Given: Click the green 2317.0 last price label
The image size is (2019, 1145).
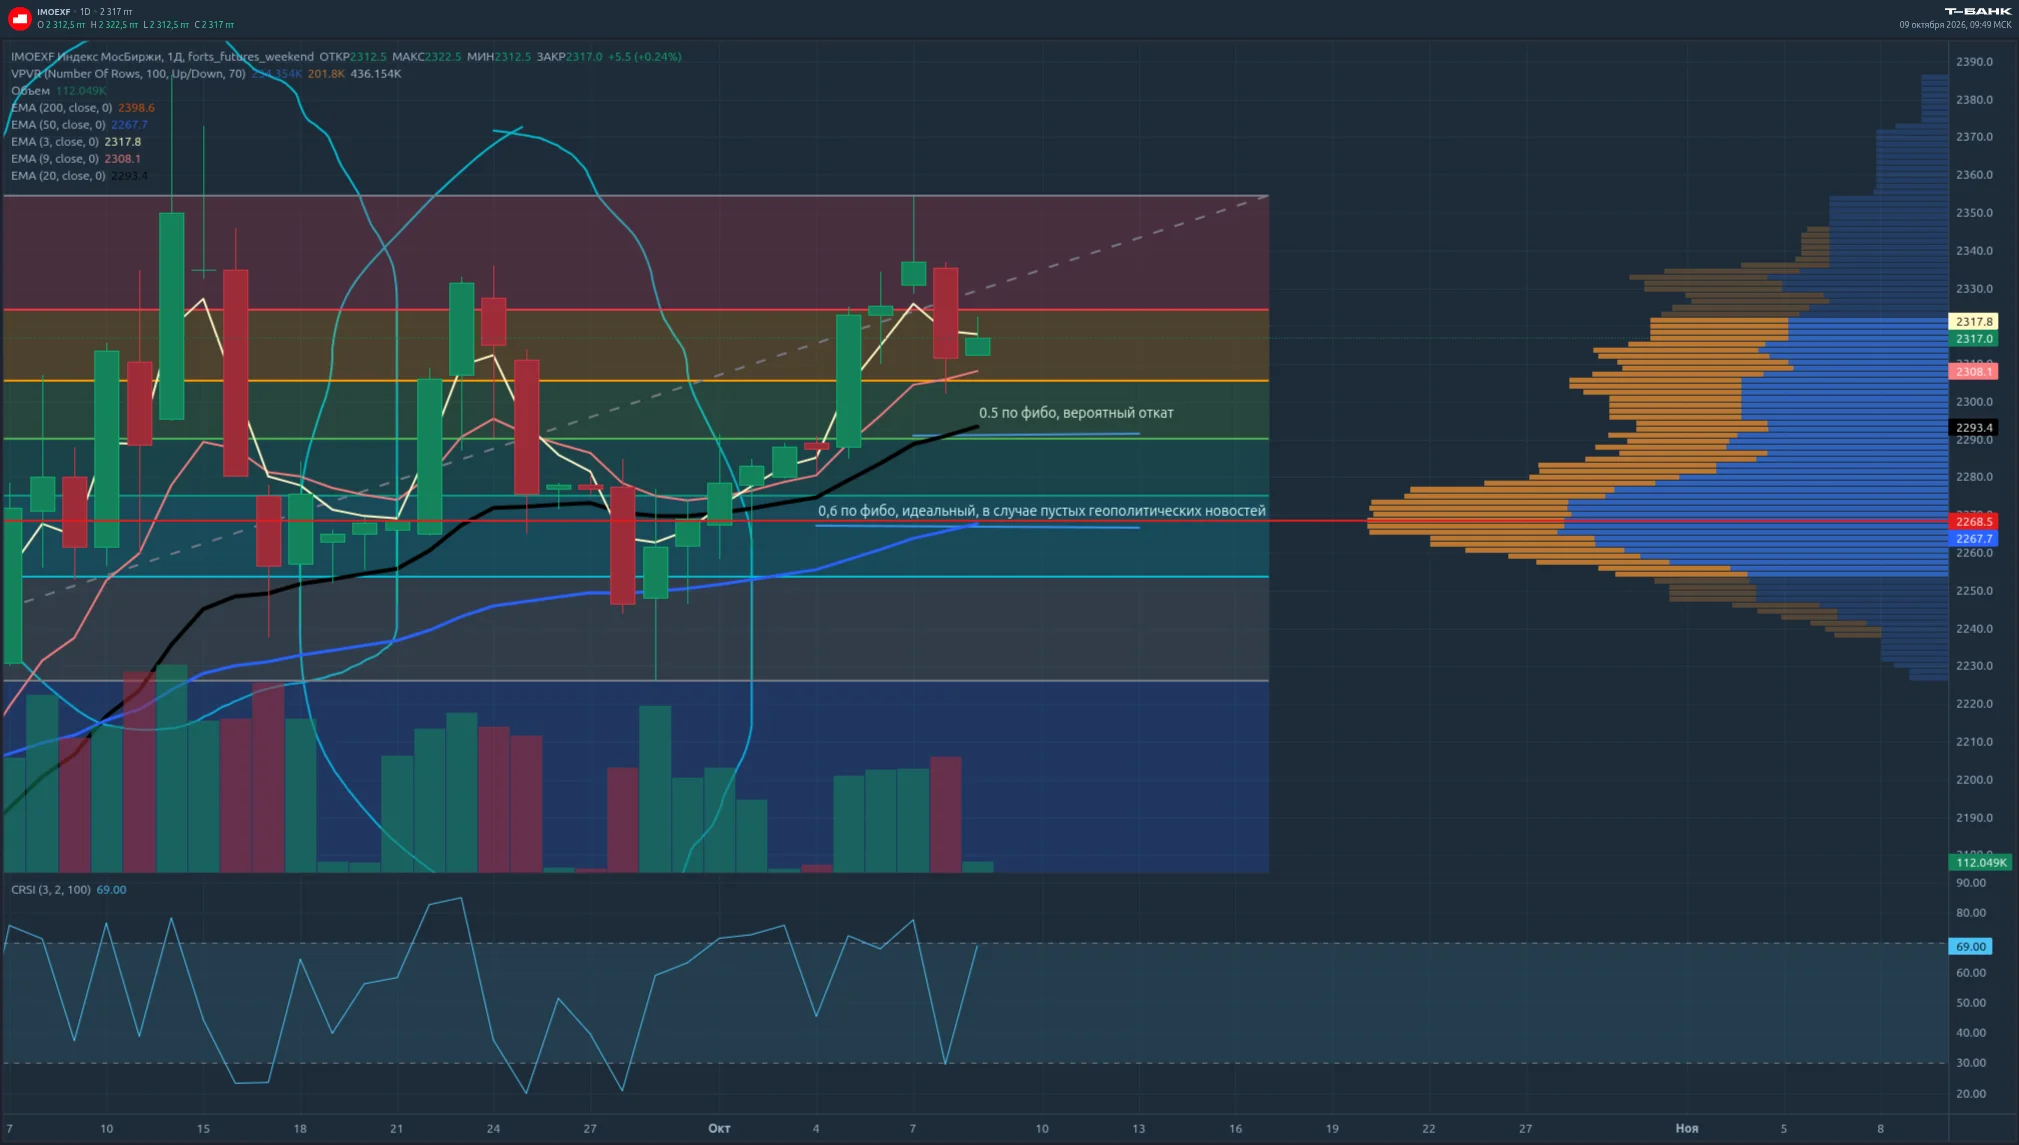Looking at the screenshot, I should [1973, 339].
